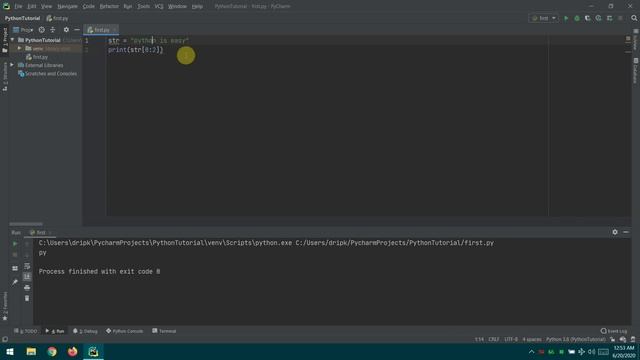The height and width of the screenshot is (360, 640).
Task: Collapse the PythonTutorial root folder
Action: (x=13, y=40)
